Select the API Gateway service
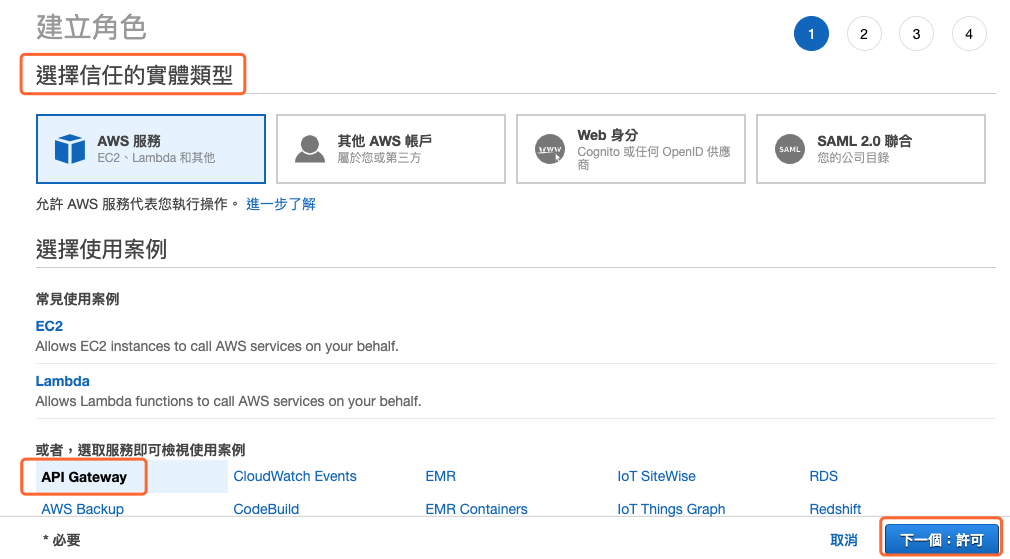This screenshot has height=559, width=1010. [x=84, y=477]
